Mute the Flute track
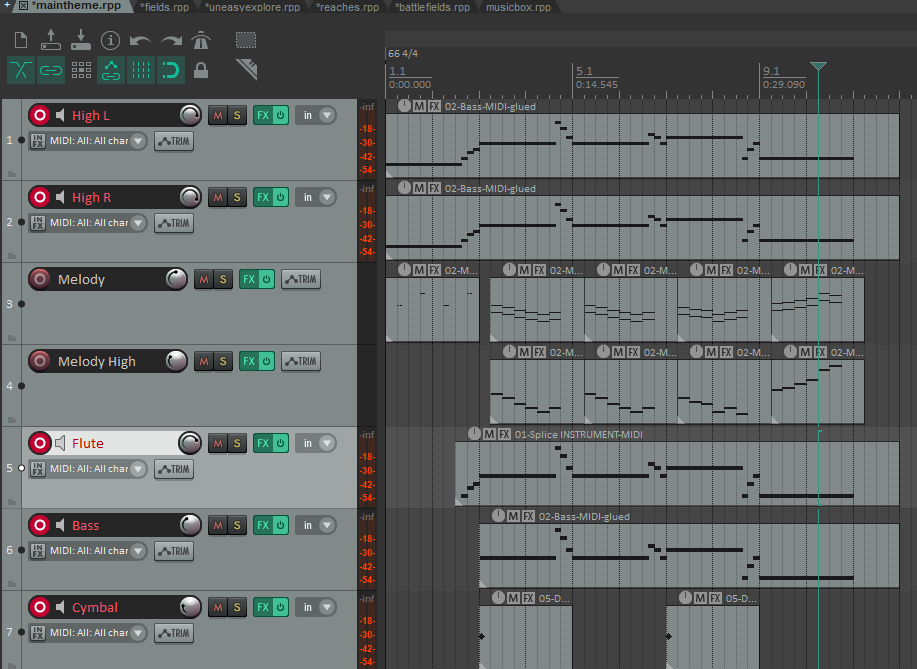 coord(218,443)
